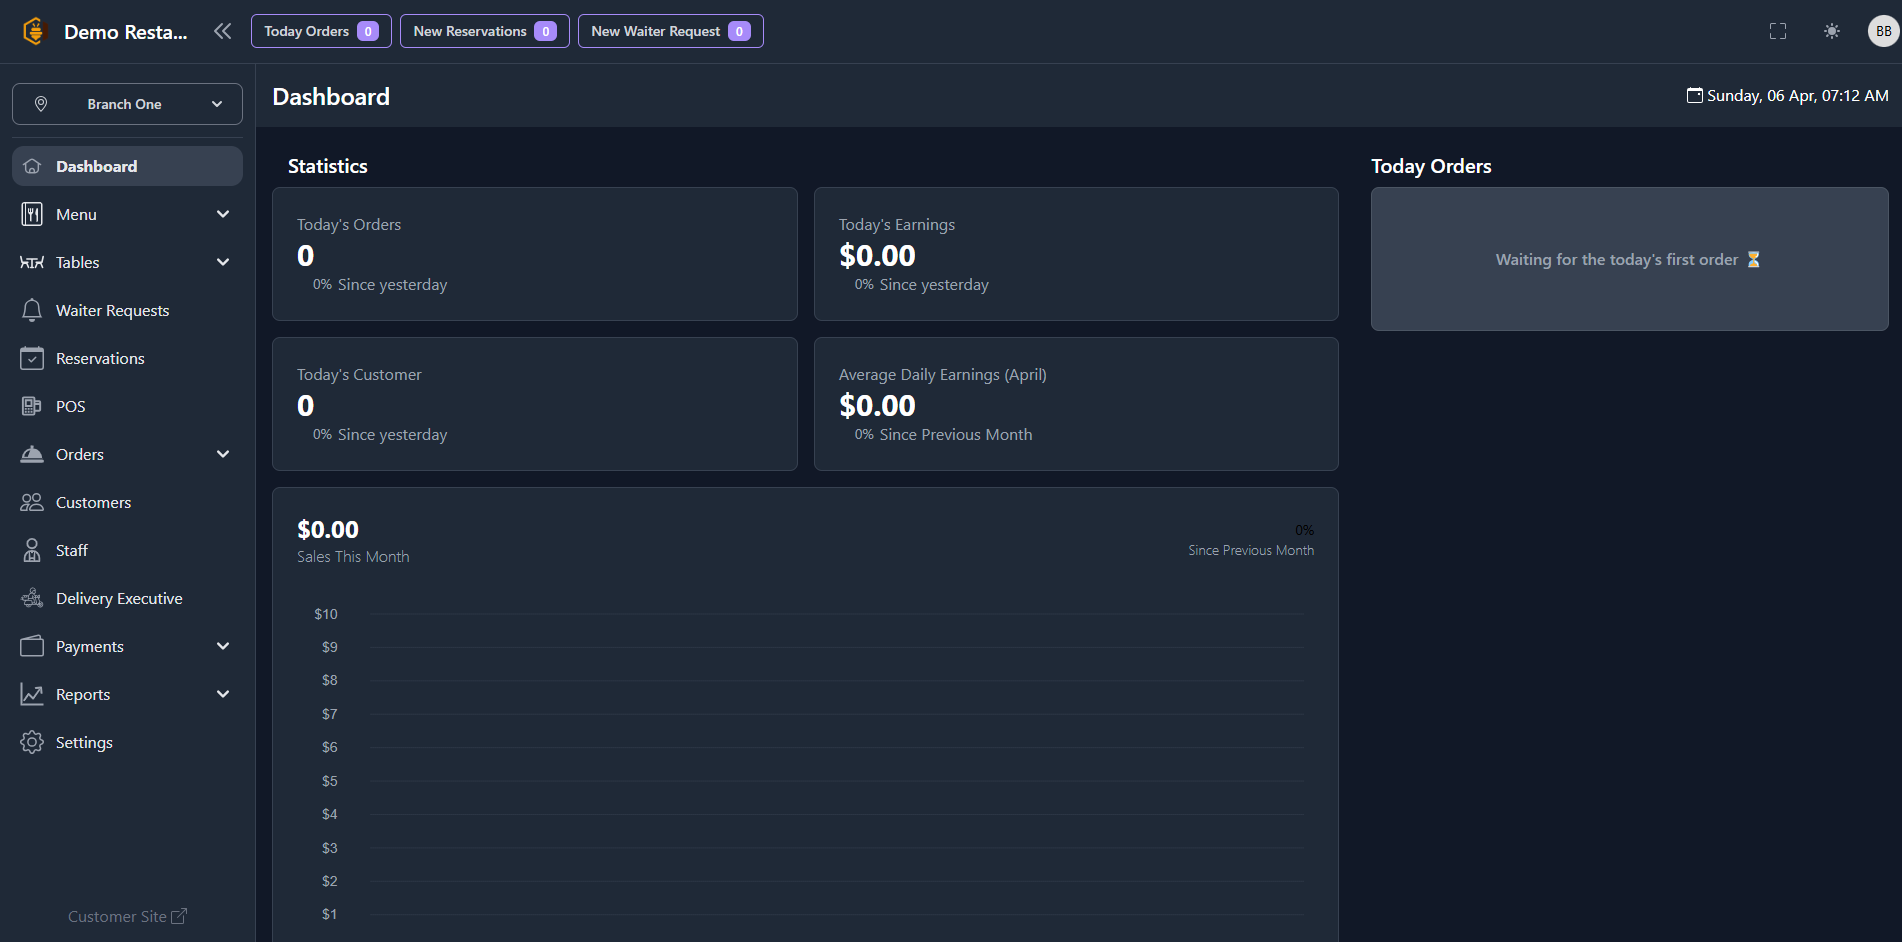This screenshot has width=1902, height=942.
Task: Open the BB user avatar menu
Action: tap(1882, 31)
